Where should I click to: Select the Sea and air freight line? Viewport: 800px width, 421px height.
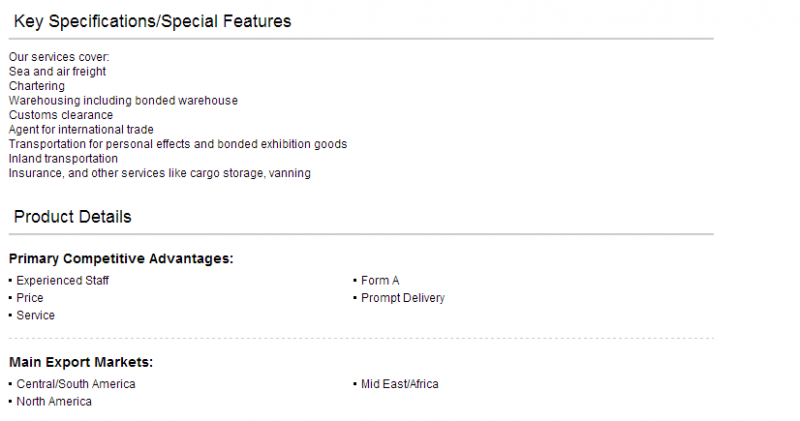(57, 71)
